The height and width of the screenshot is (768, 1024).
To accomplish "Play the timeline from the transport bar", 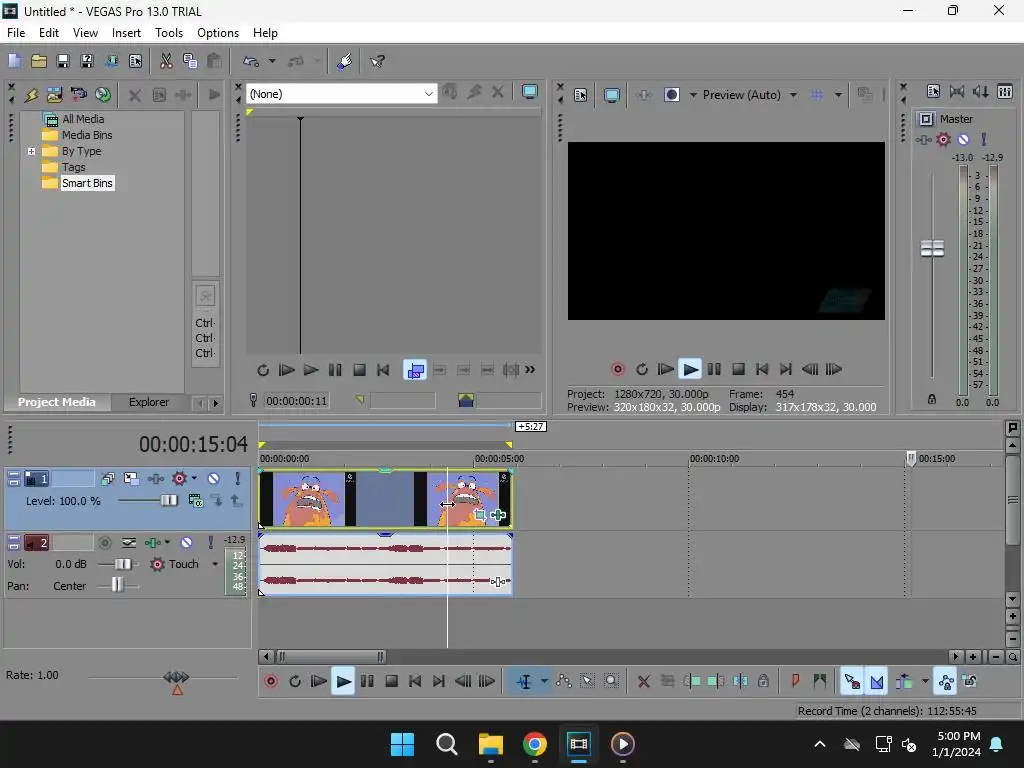I will (x=343, y=682).
